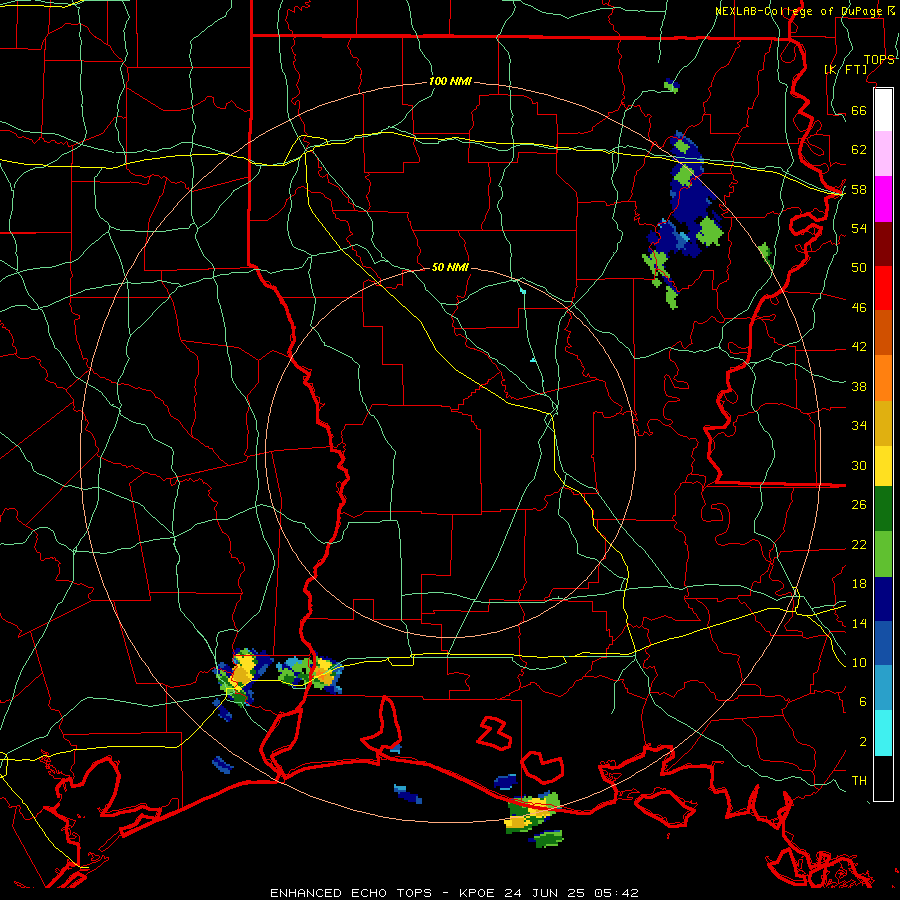Click the 50 legend value
The width and height of the screenshot is (900, 900).
coord(859,268)
